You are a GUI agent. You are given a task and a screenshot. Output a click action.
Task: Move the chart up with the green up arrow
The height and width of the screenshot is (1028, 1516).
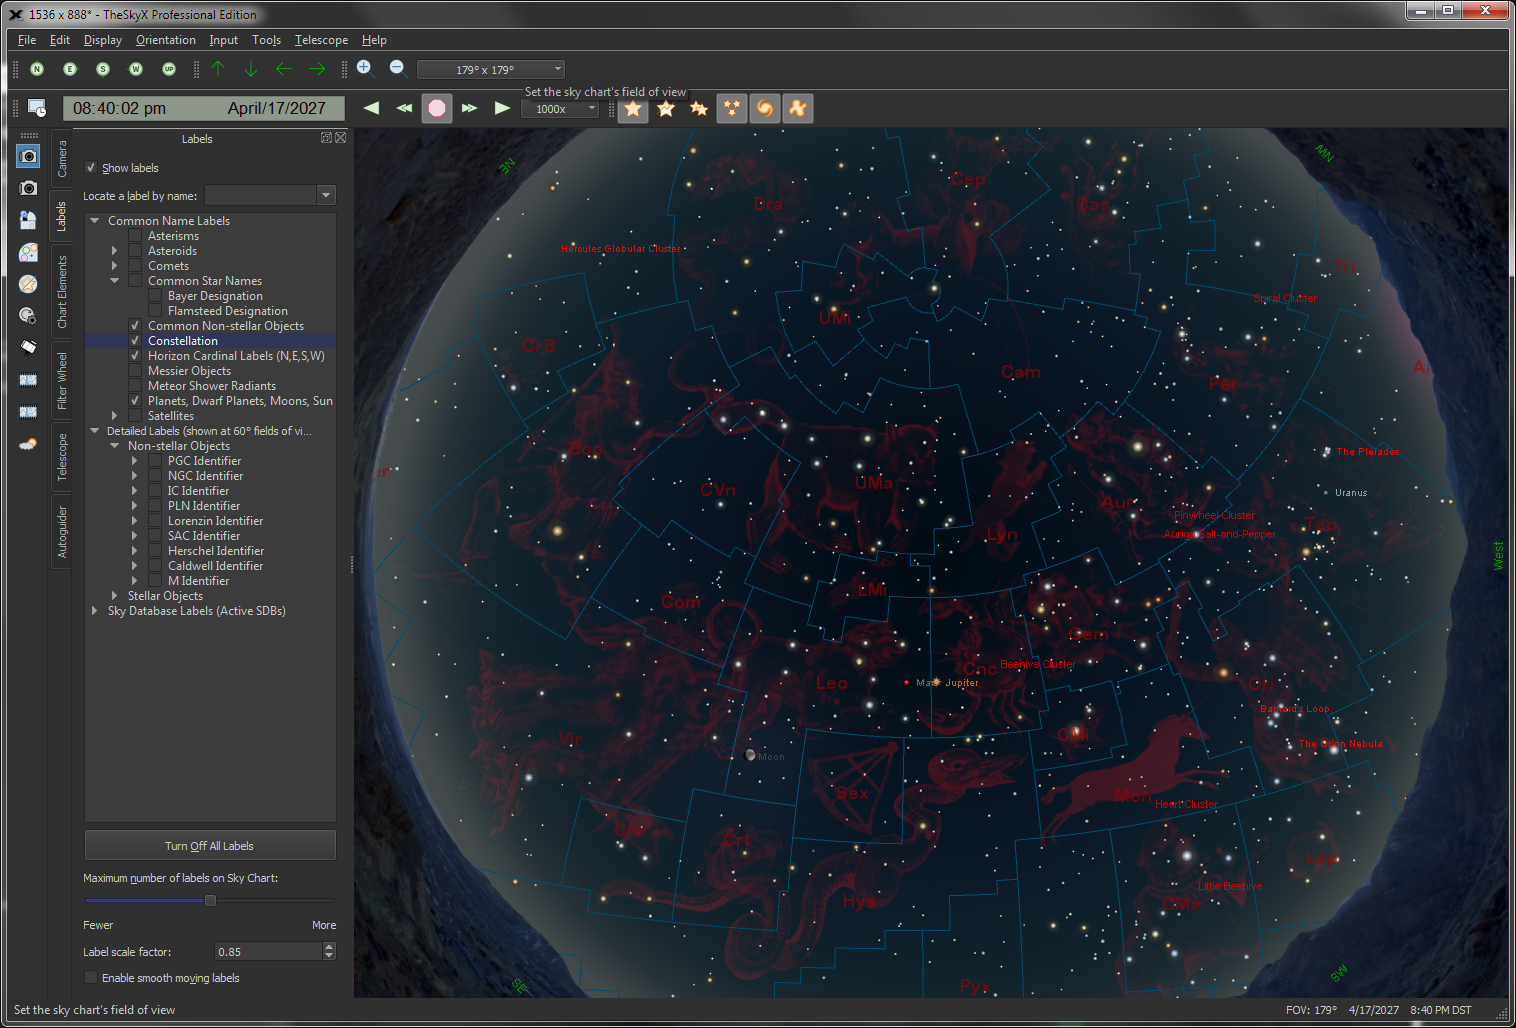click(218, 69)
